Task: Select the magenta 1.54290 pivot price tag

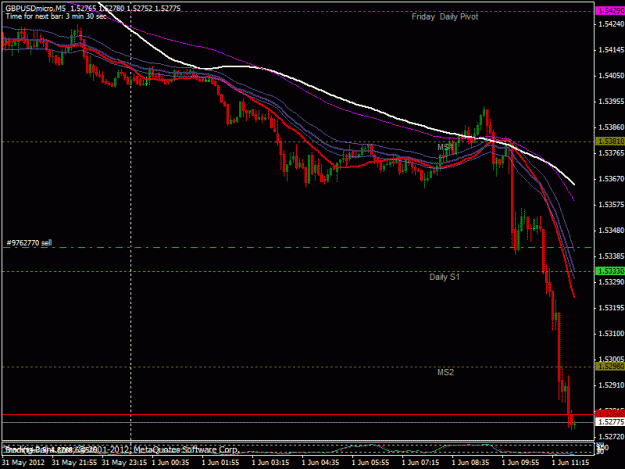Action: (610, 11)
